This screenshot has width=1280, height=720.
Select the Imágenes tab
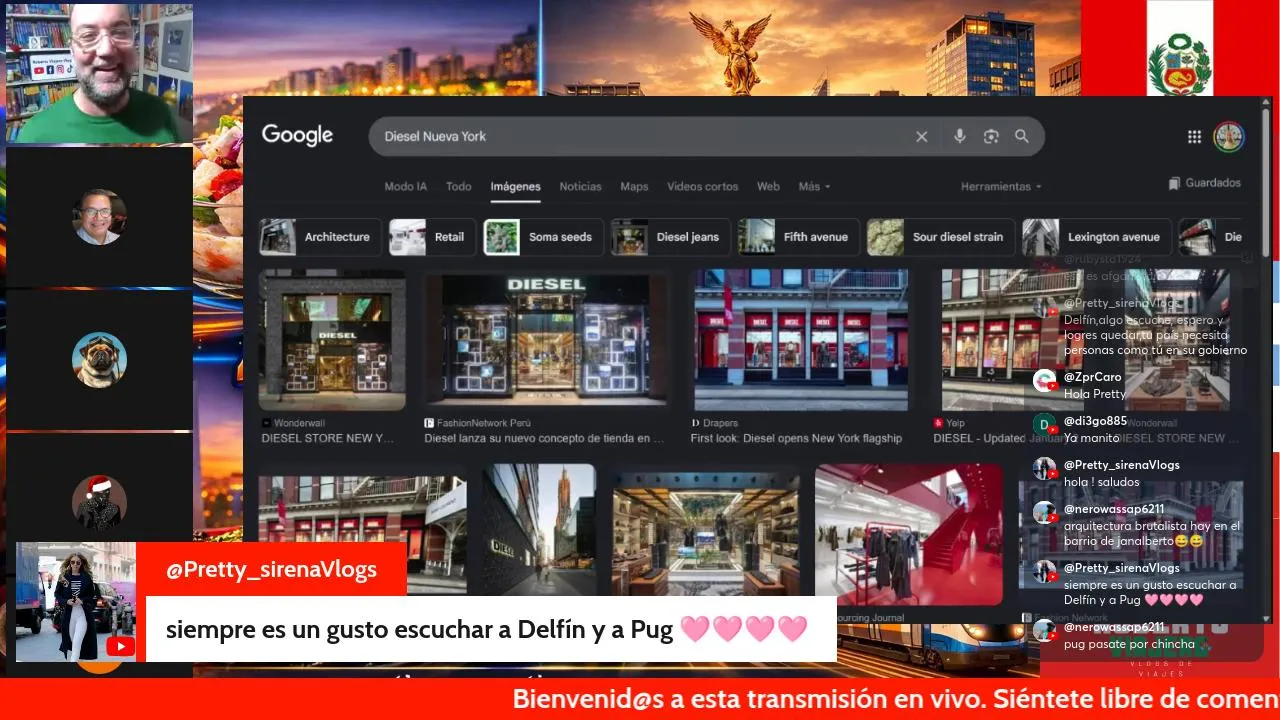point(515,186)
